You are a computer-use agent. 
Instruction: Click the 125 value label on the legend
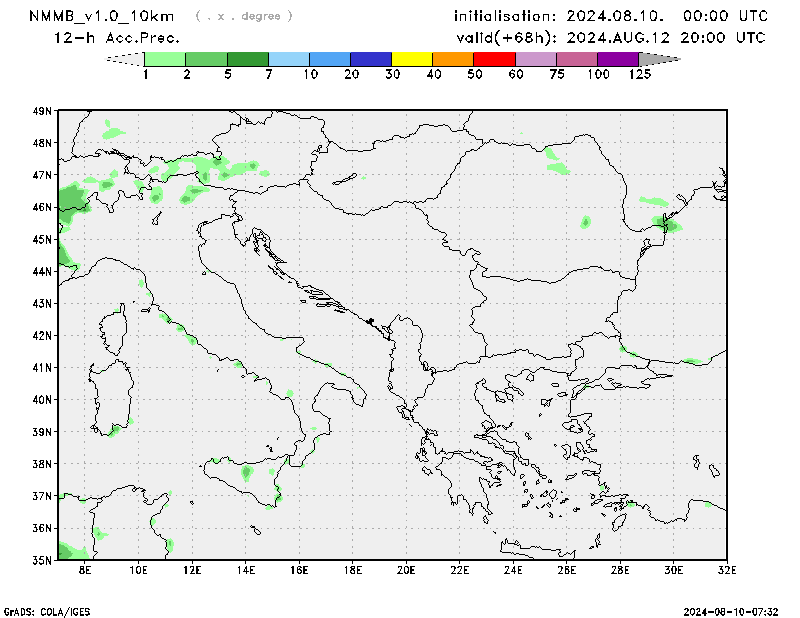tap(640, 75)
